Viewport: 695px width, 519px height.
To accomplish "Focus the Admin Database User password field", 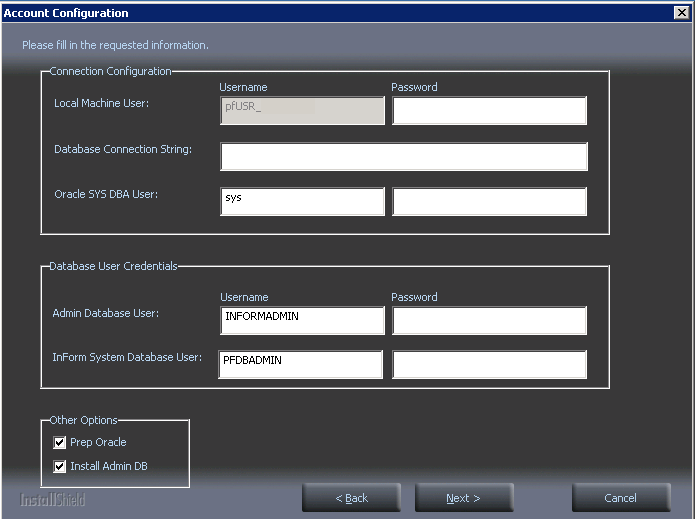I will click(489, 320).
